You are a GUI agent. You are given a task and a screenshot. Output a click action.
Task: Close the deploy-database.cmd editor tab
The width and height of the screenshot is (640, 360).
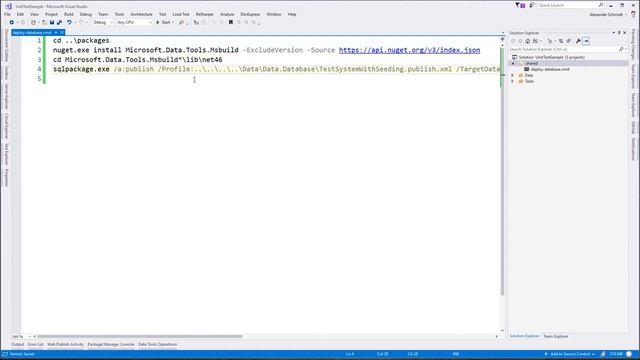pos(62,32)
